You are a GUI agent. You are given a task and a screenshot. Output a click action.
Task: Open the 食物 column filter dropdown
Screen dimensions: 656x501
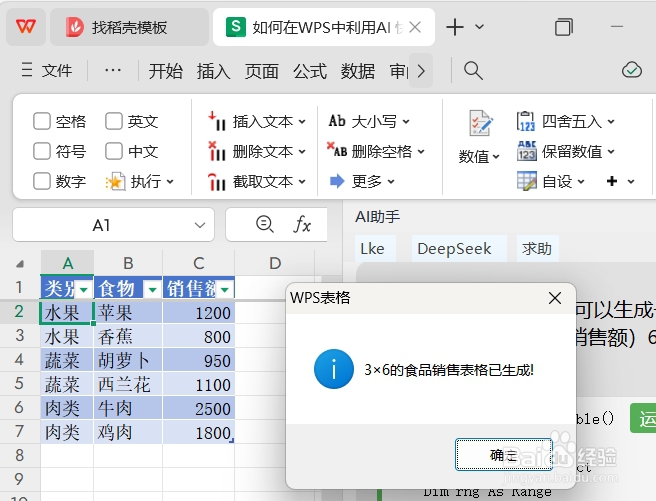[152, 289]
